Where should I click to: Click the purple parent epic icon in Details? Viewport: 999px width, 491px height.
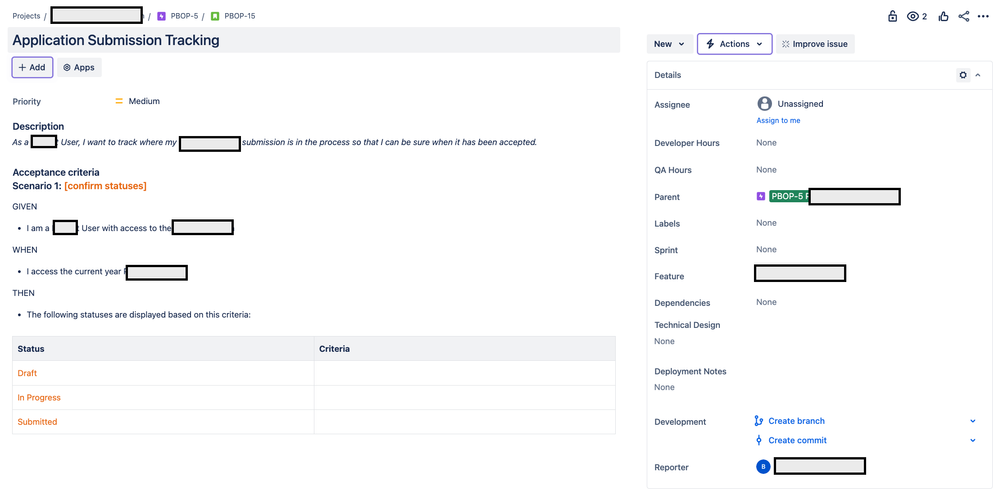[760, 197]
